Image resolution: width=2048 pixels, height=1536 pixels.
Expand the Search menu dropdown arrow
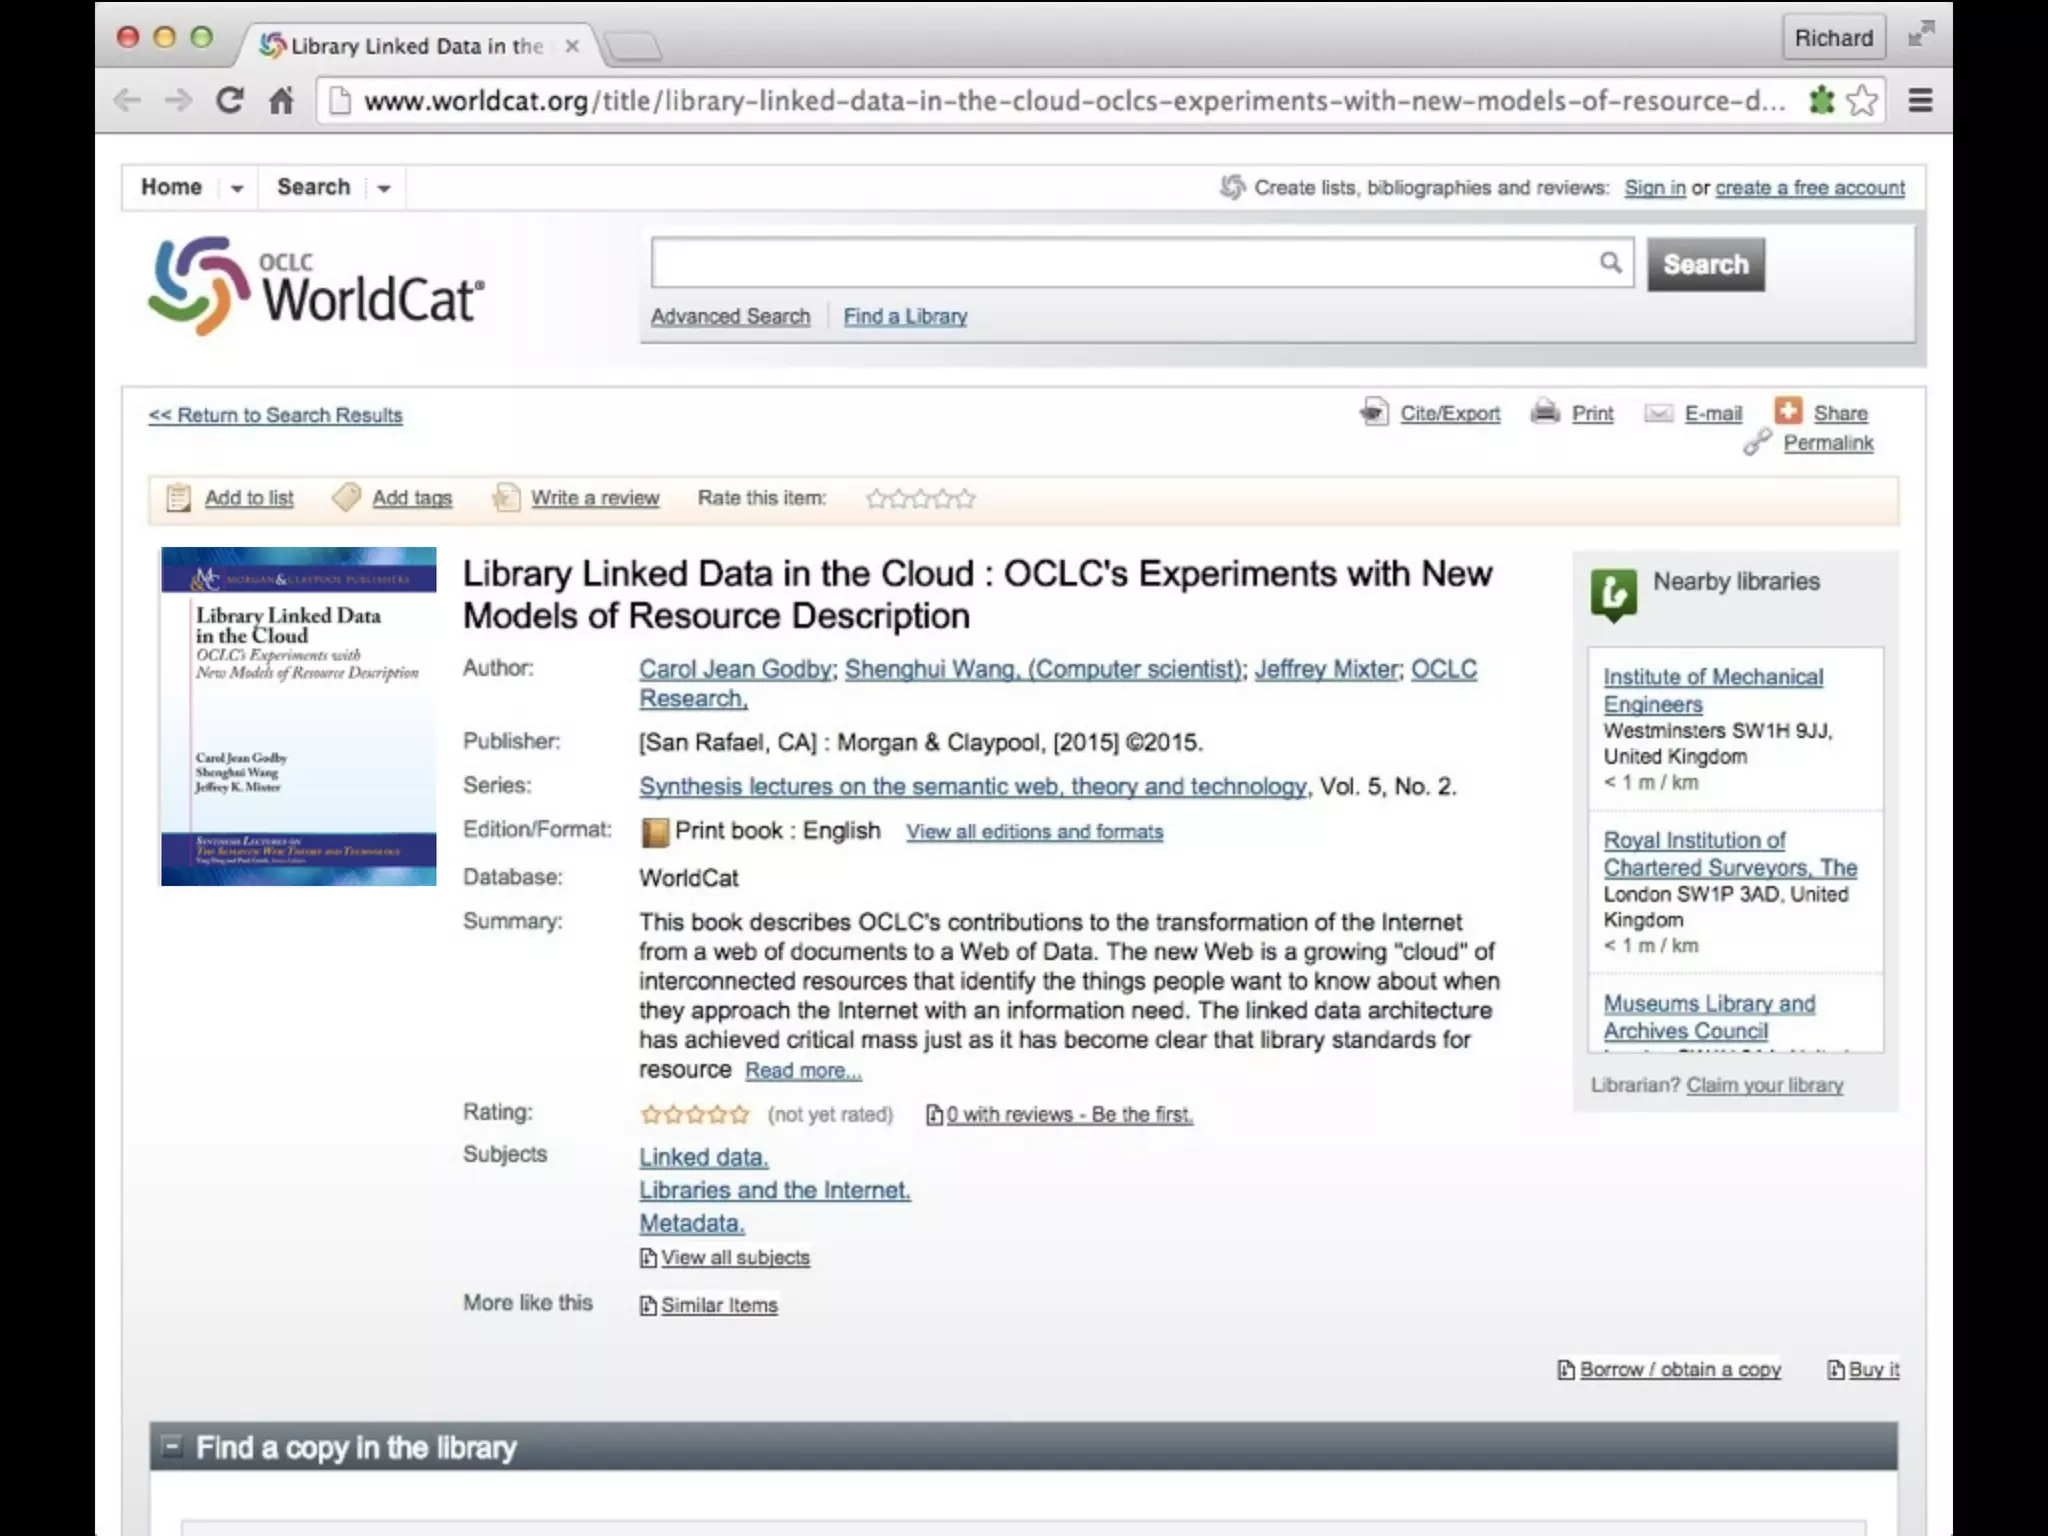[384, 188]
